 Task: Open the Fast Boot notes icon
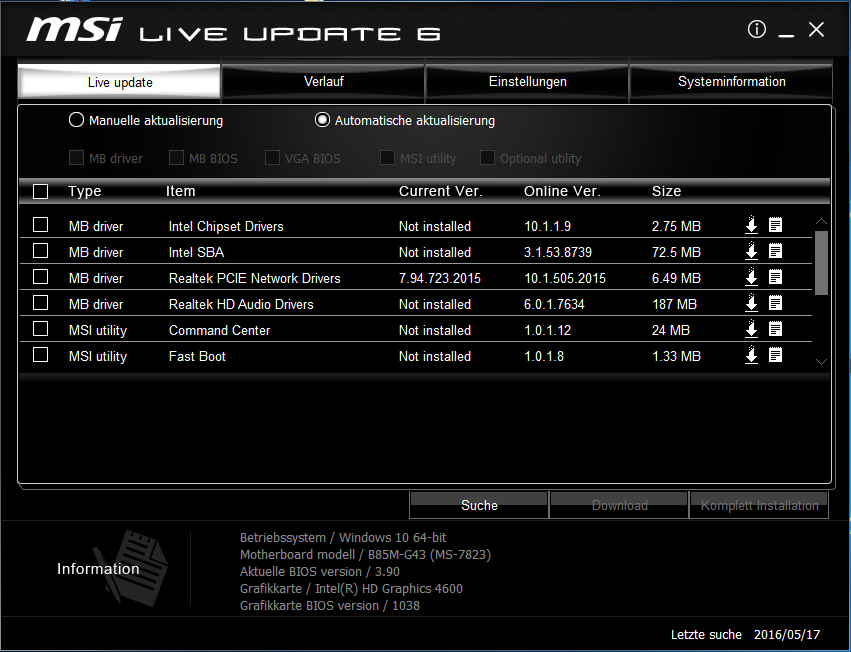tap(776, 355)
